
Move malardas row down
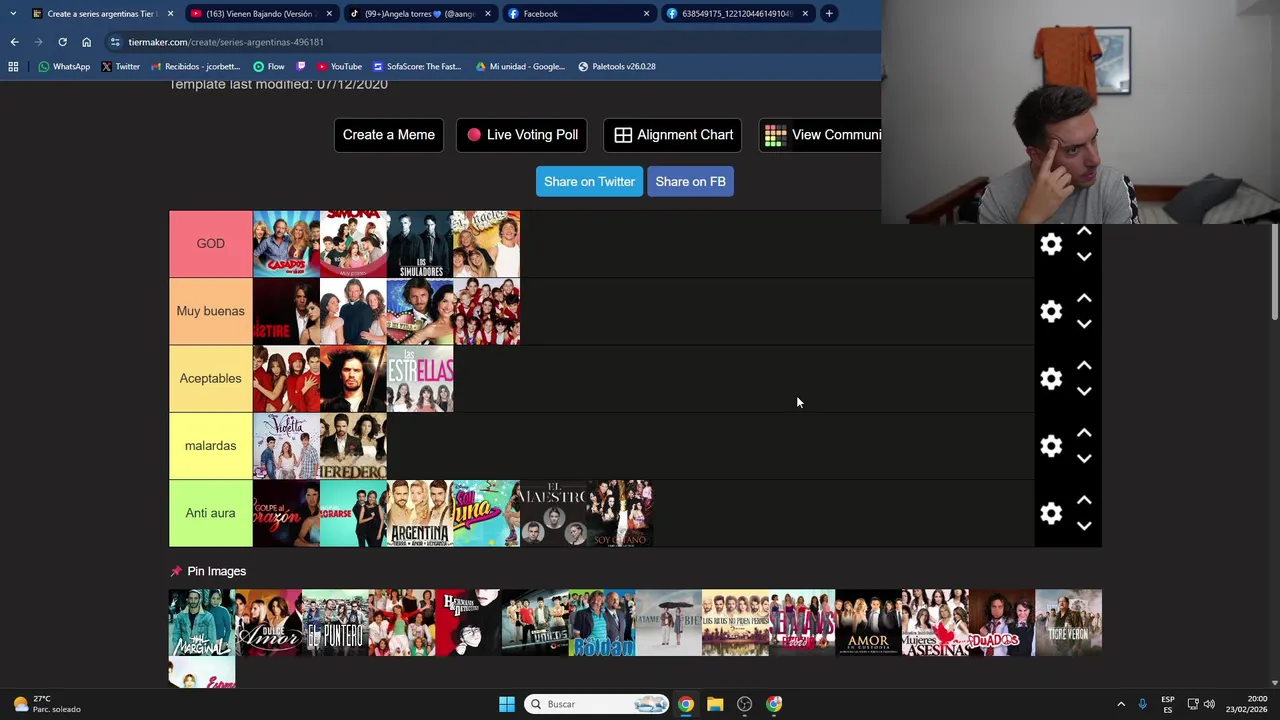[1084, 459]
